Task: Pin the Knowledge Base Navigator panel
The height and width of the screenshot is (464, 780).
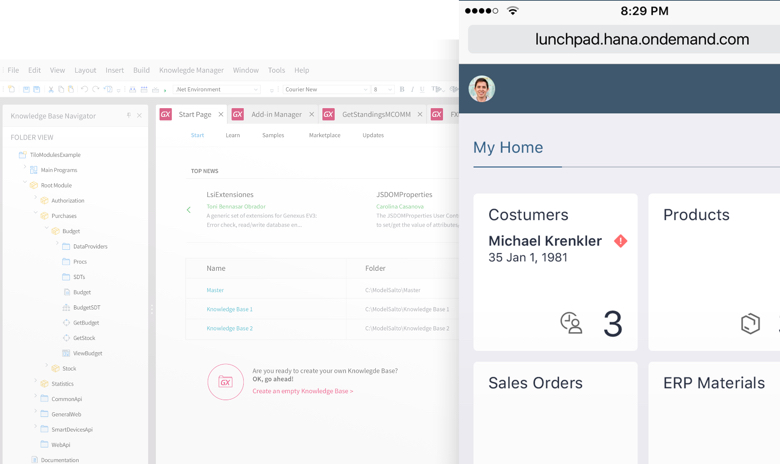Action: tap(129, 115)
